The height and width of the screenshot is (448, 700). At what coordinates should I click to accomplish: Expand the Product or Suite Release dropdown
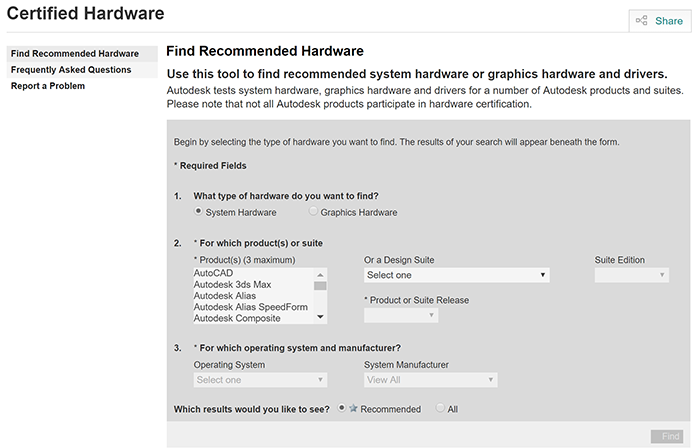coord(400,315)
